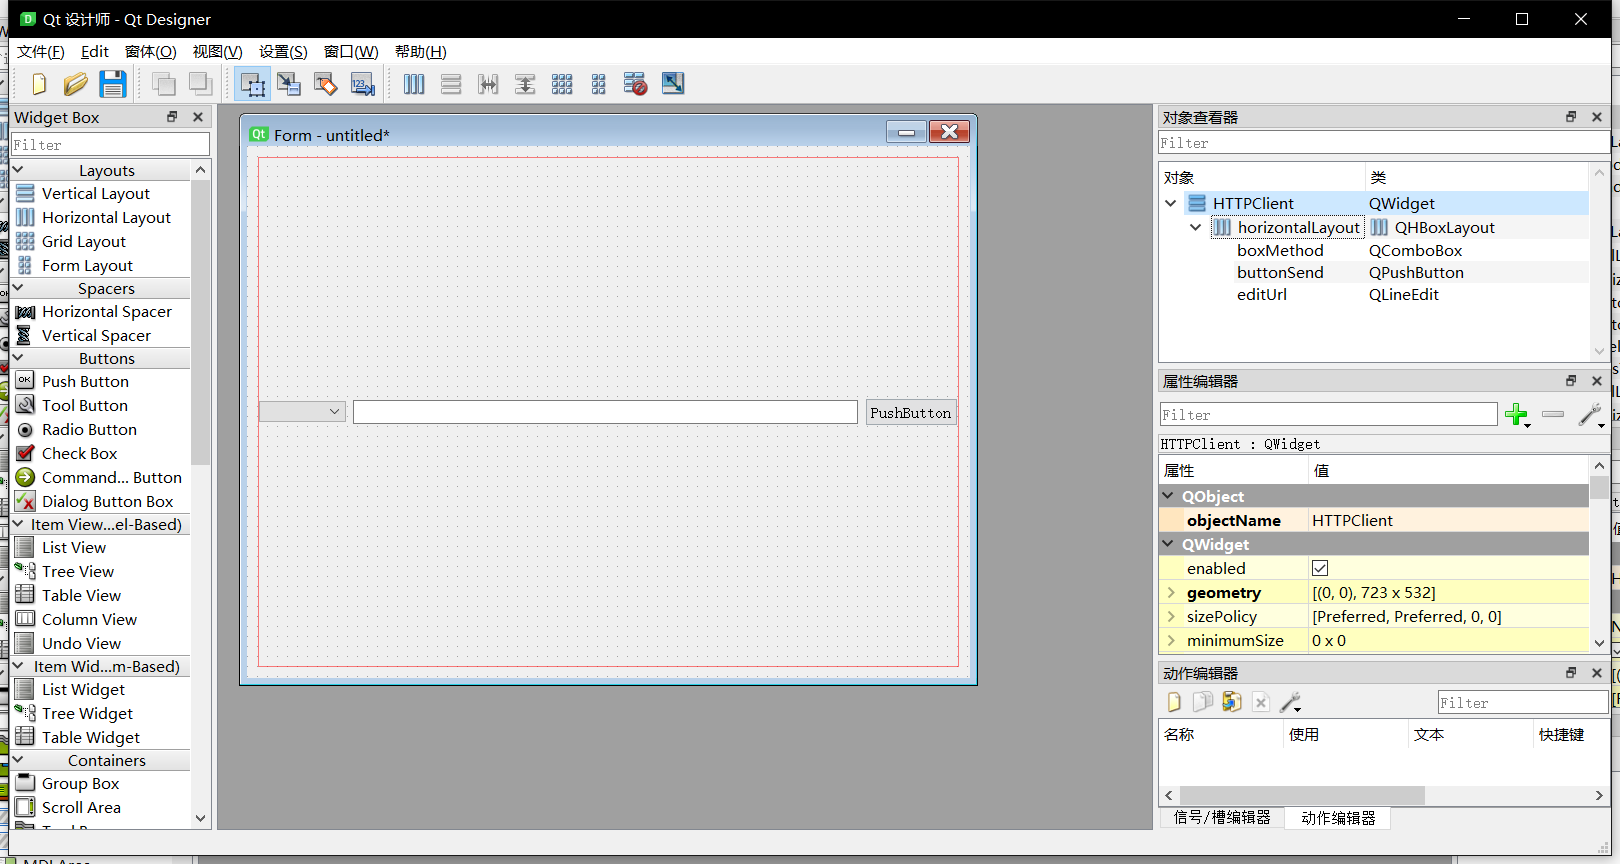Click the Widget Box scroll-down arrow
Viewport: 1620px width, 864px height.
pos(200,818)
